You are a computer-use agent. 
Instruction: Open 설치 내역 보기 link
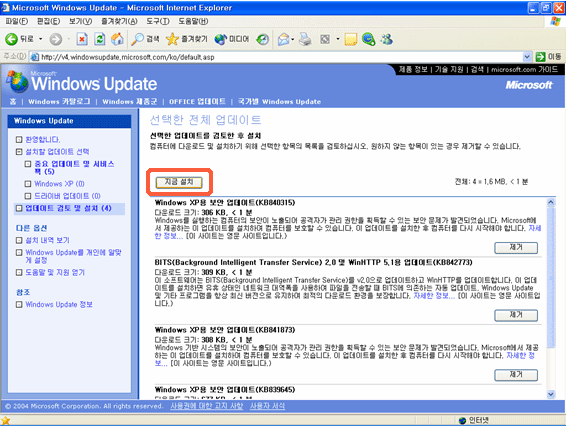pos(47,240)
